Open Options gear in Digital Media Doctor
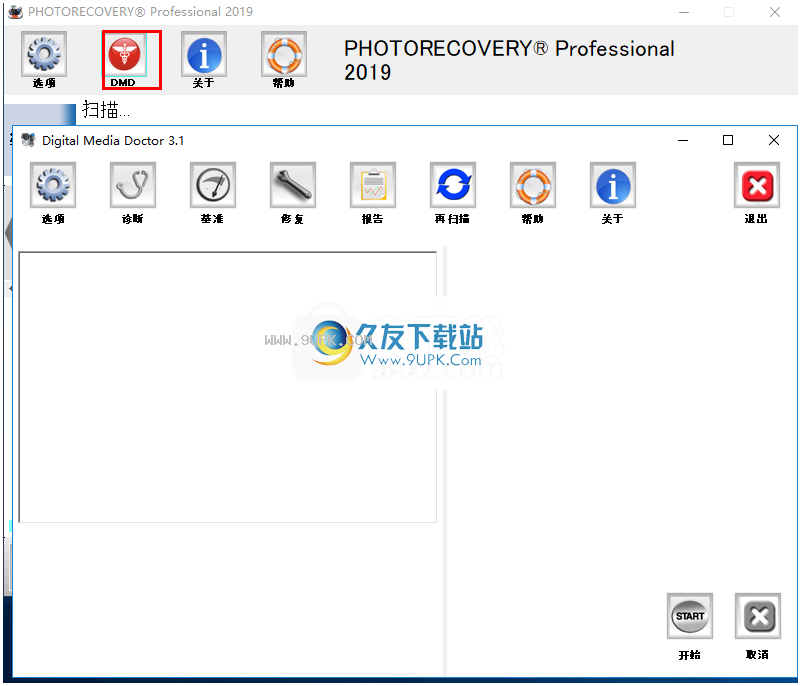The image size is (801, 686). coord(53,185)
